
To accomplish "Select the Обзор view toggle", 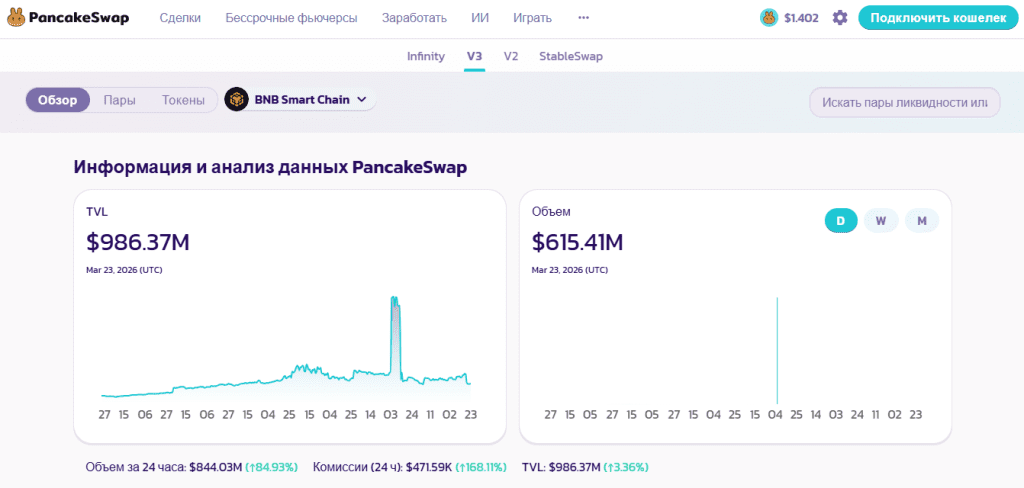I will point(58,100).
